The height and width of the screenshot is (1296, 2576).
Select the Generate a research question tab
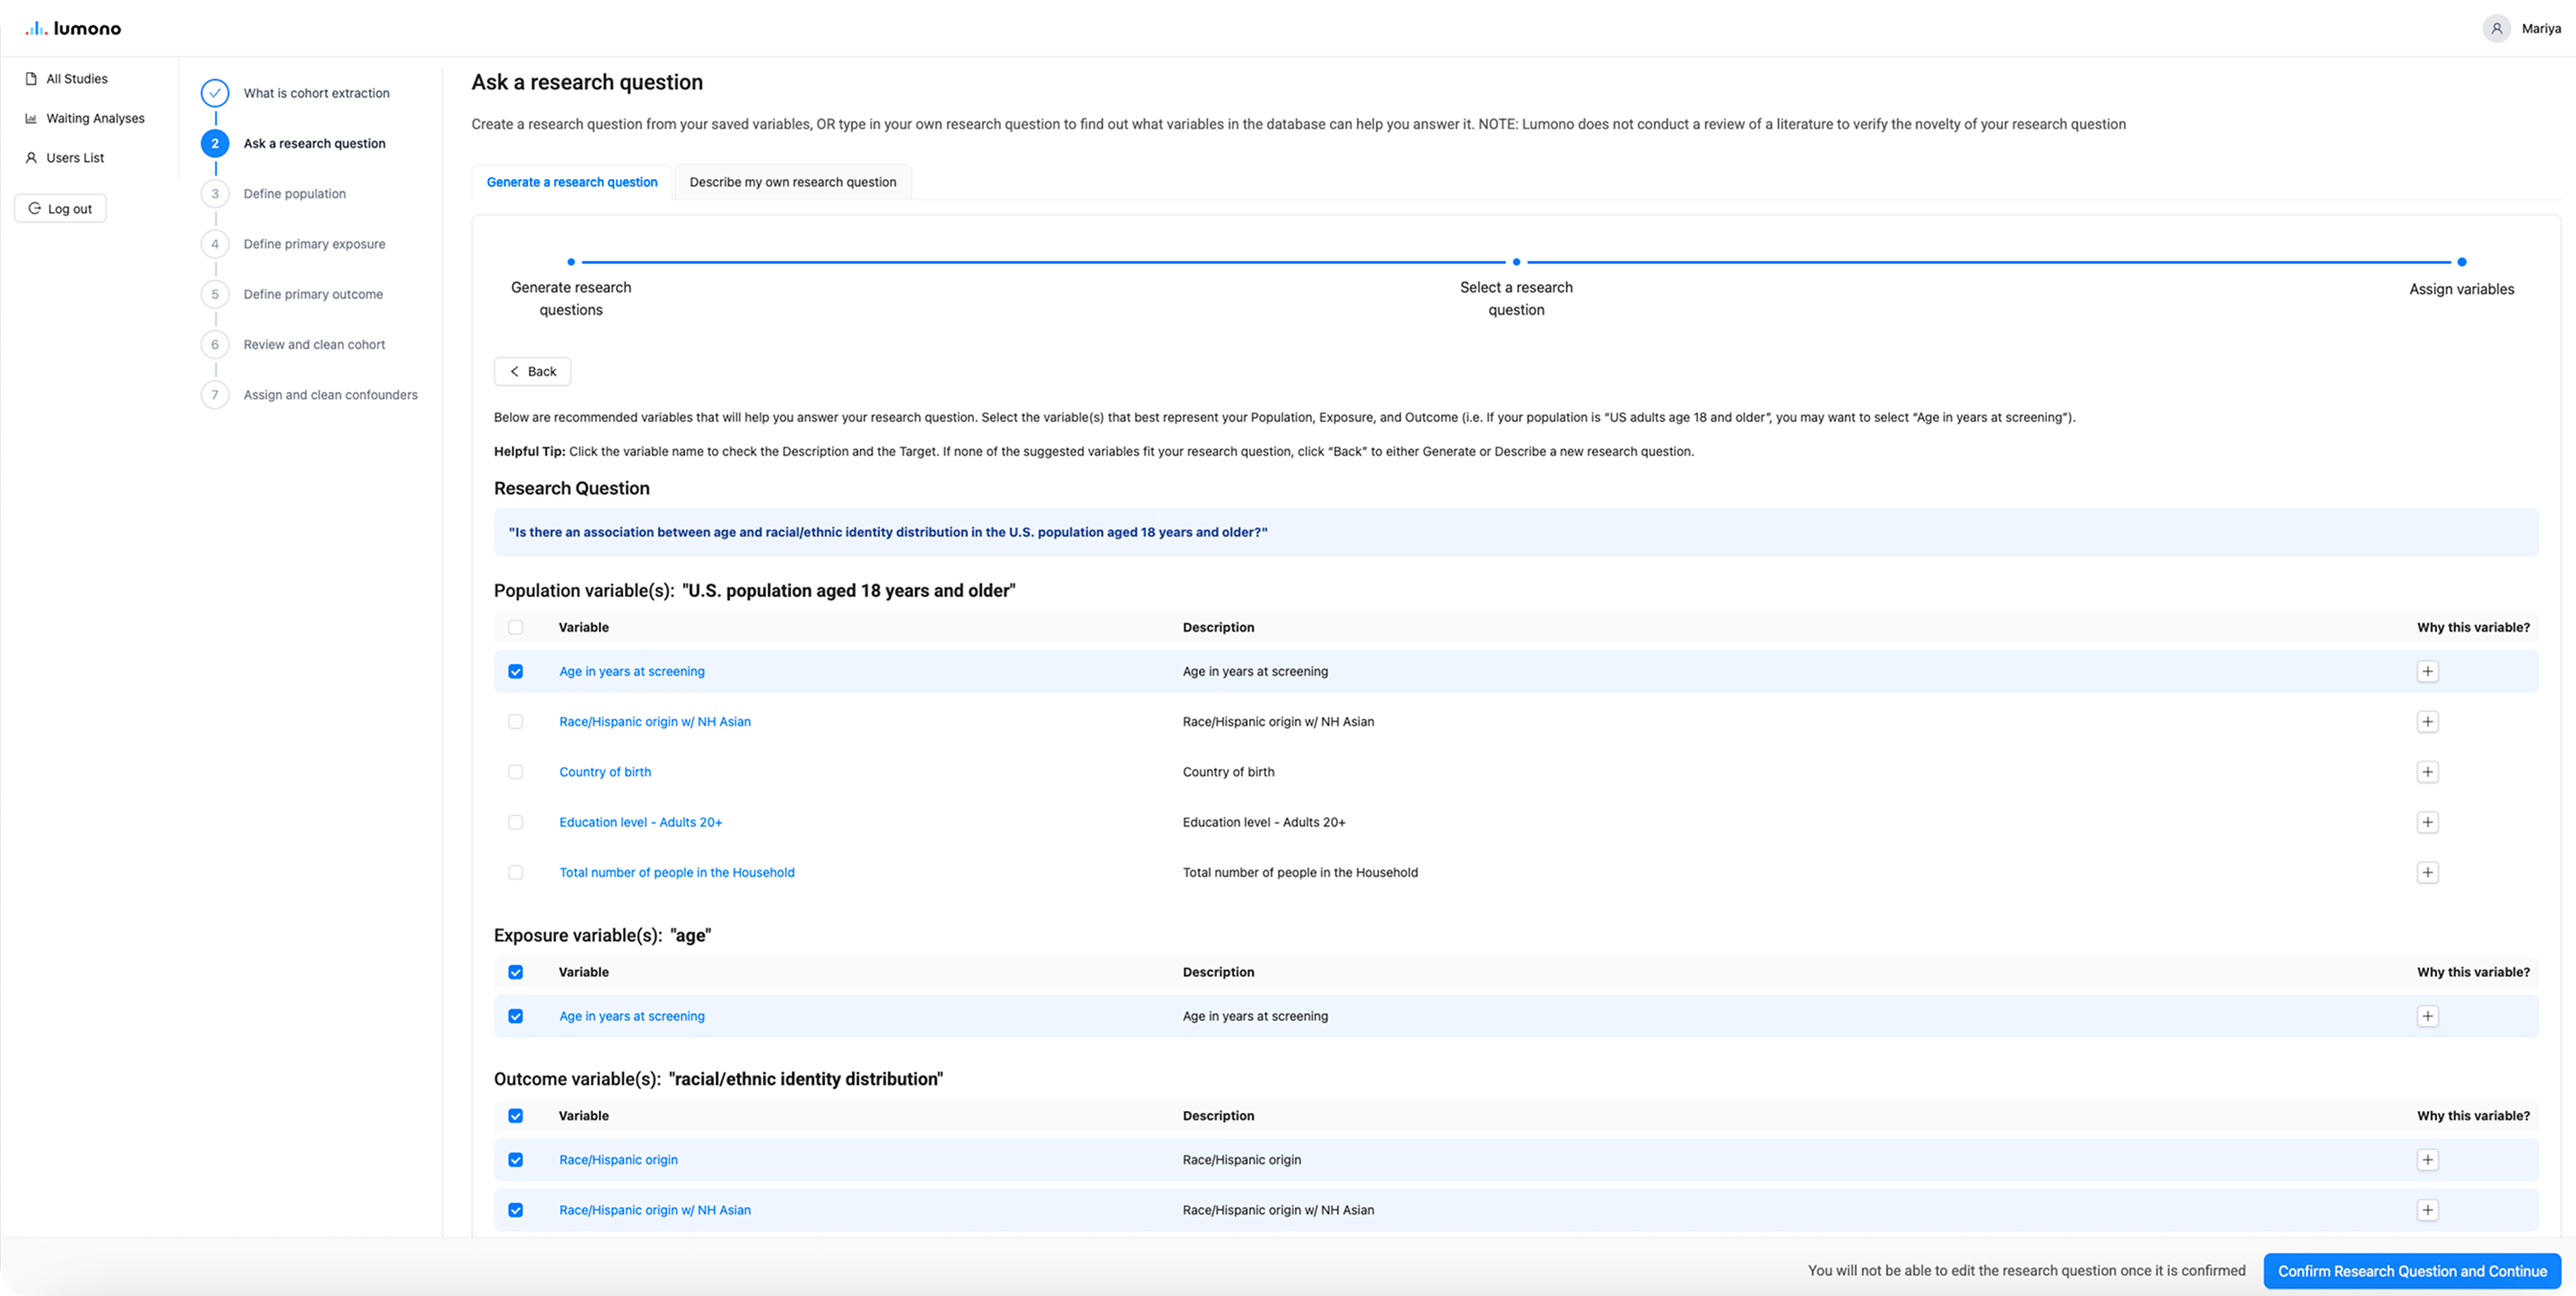point(571,181)
